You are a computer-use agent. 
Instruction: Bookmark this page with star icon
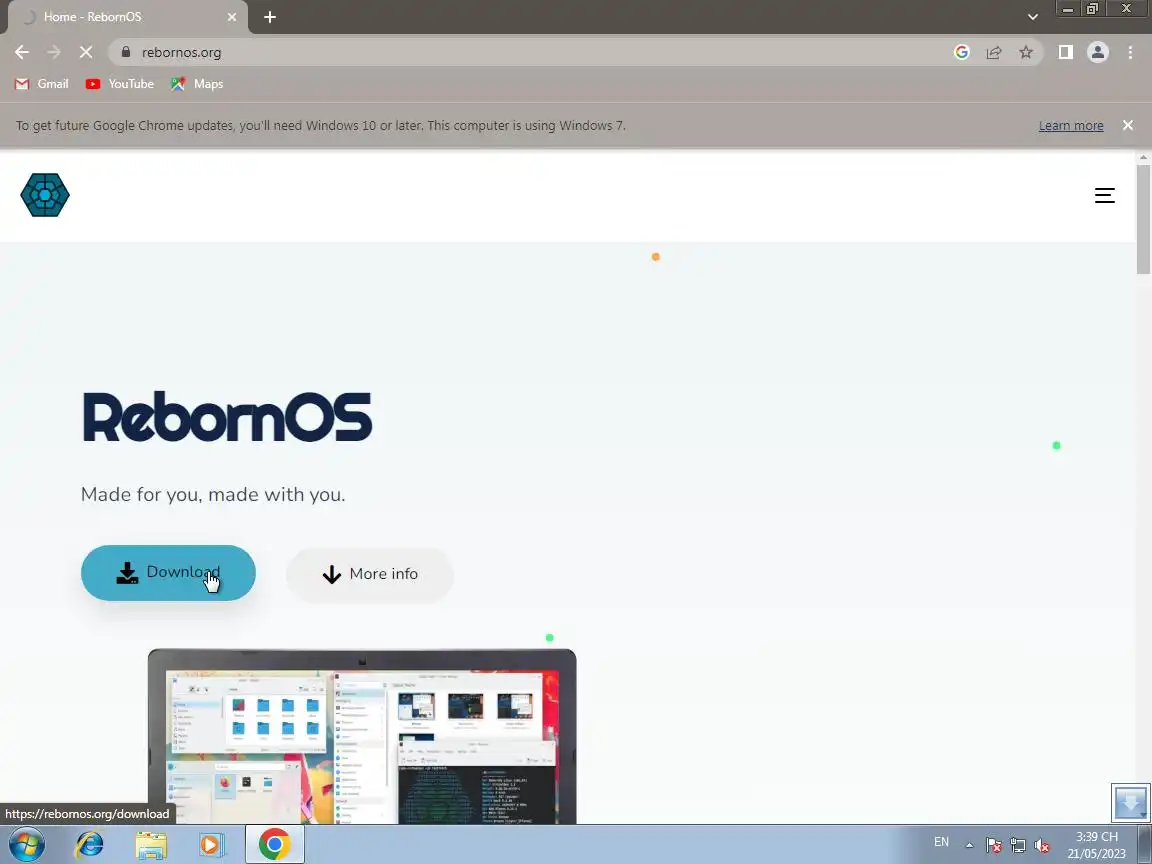1026,52
